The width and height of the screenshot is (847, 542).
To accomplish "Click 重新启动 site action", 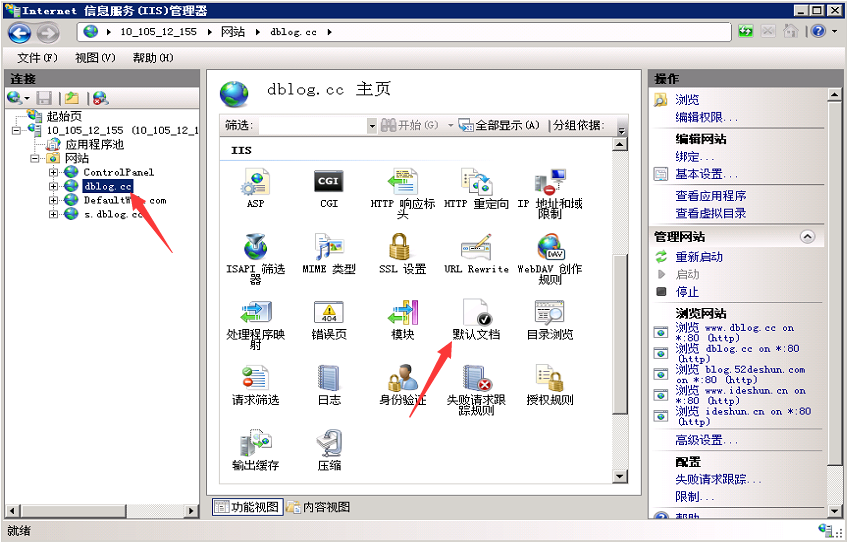I will pos(699,257).
